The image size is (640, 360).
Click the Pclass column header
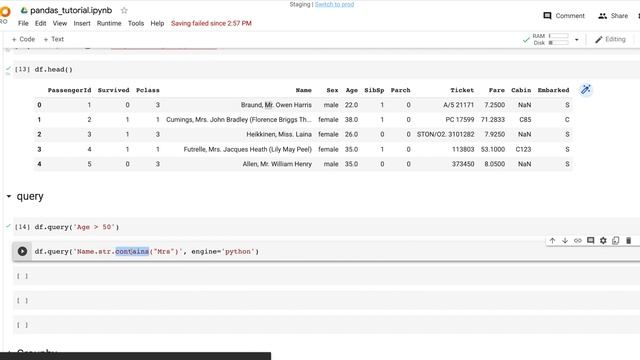pos(148,90)
